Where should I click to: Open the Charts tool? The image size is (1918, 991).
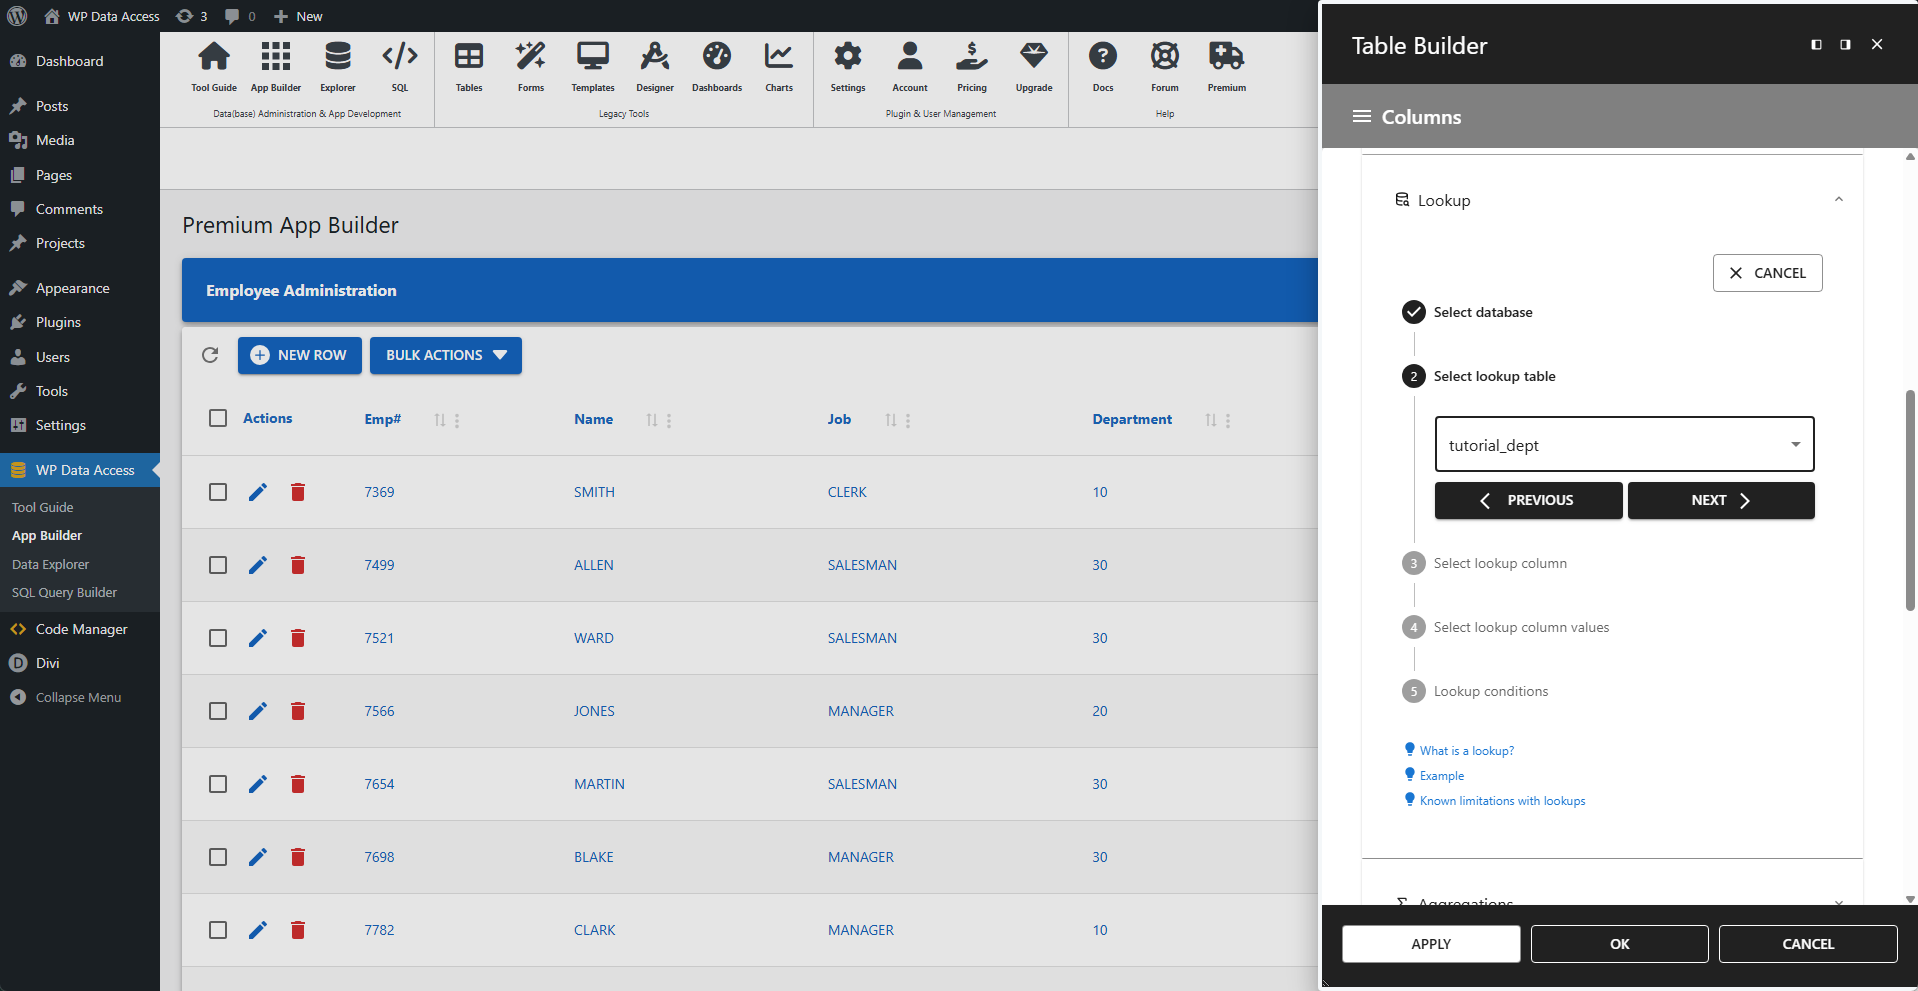click(778, 66)
